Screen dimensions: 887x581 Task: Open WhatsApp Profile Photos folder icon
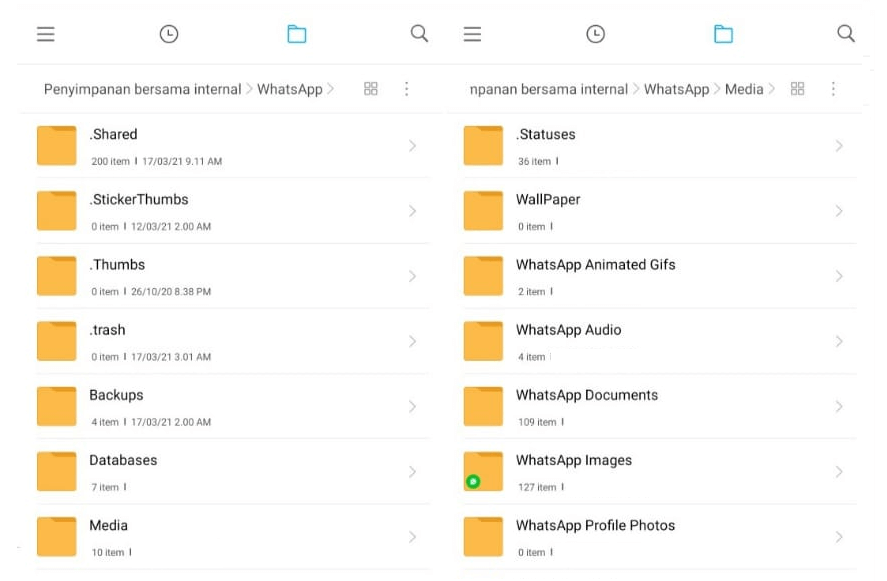pos(483,536)
